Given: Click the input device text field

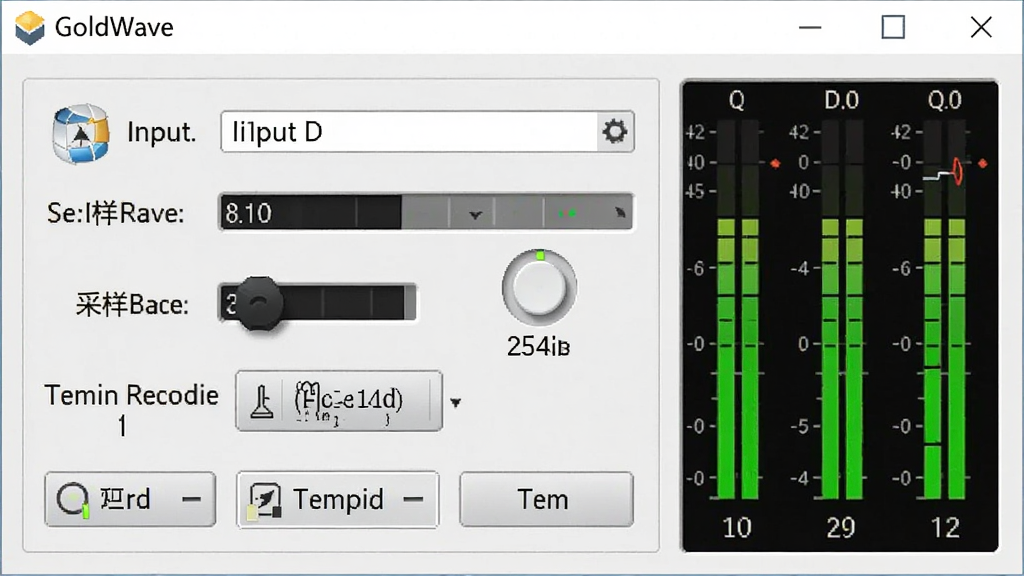Looking at the screenshot, I should [409, 132].
